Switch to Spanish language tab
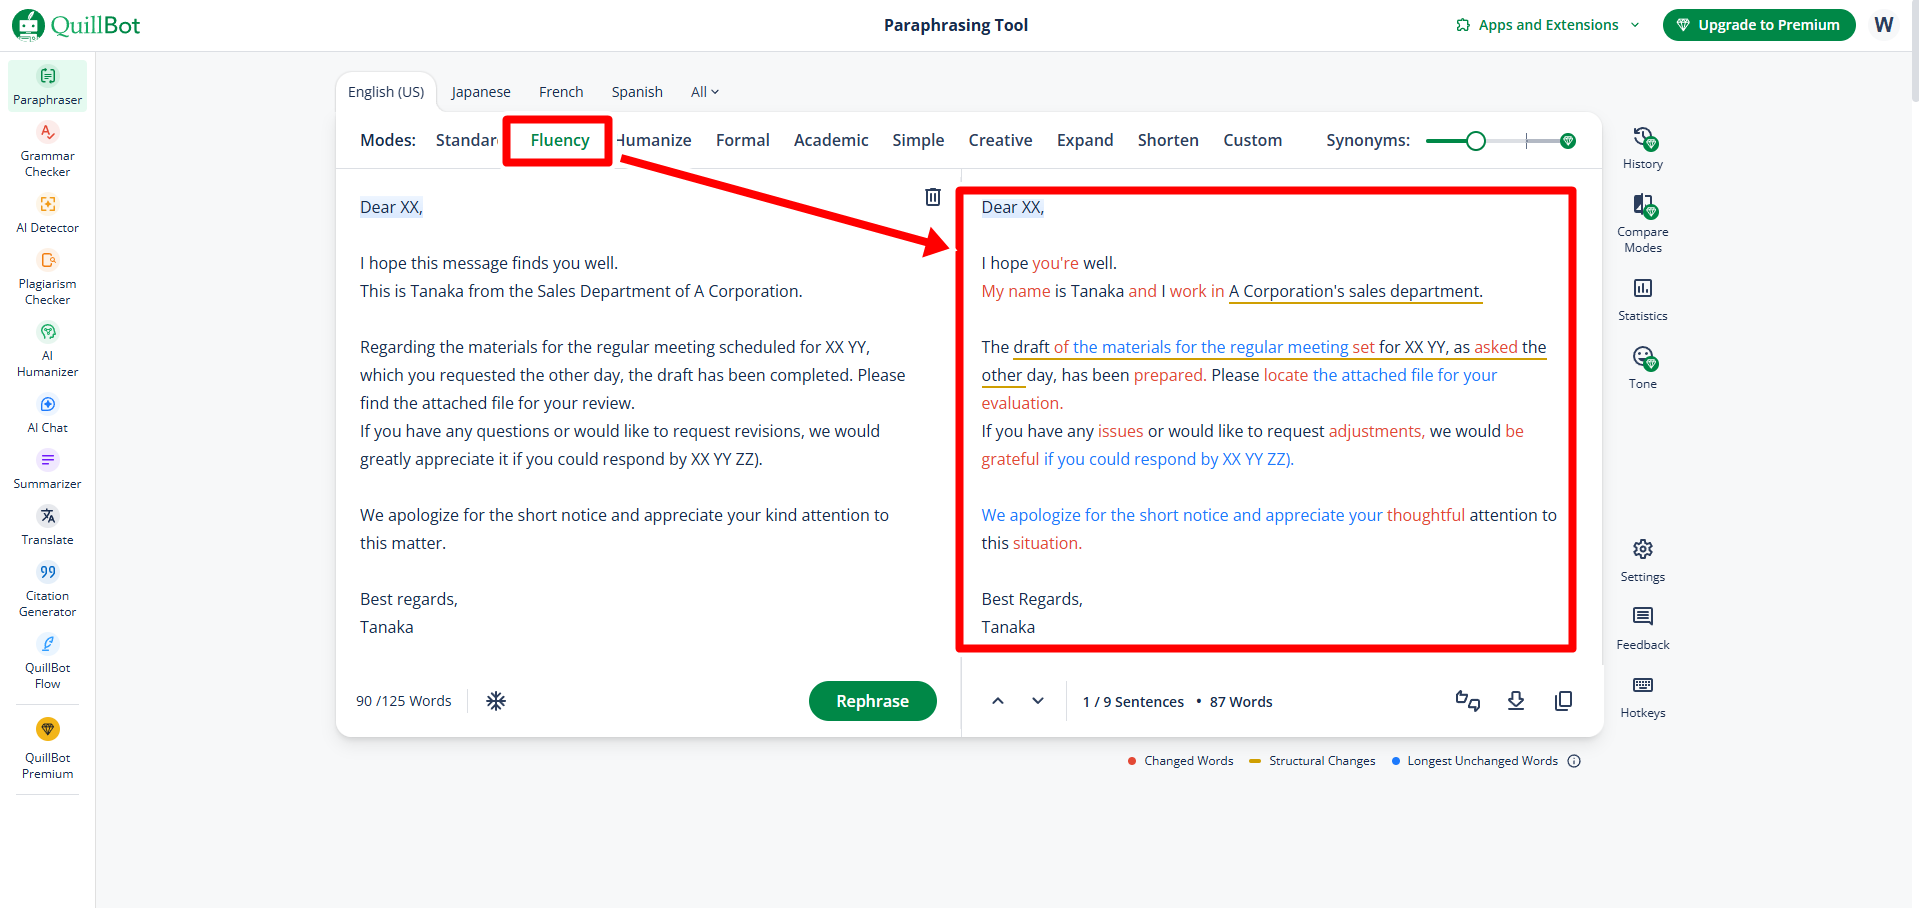The width and height of the screenshot is (1919, 908). (x=637, y=92)
